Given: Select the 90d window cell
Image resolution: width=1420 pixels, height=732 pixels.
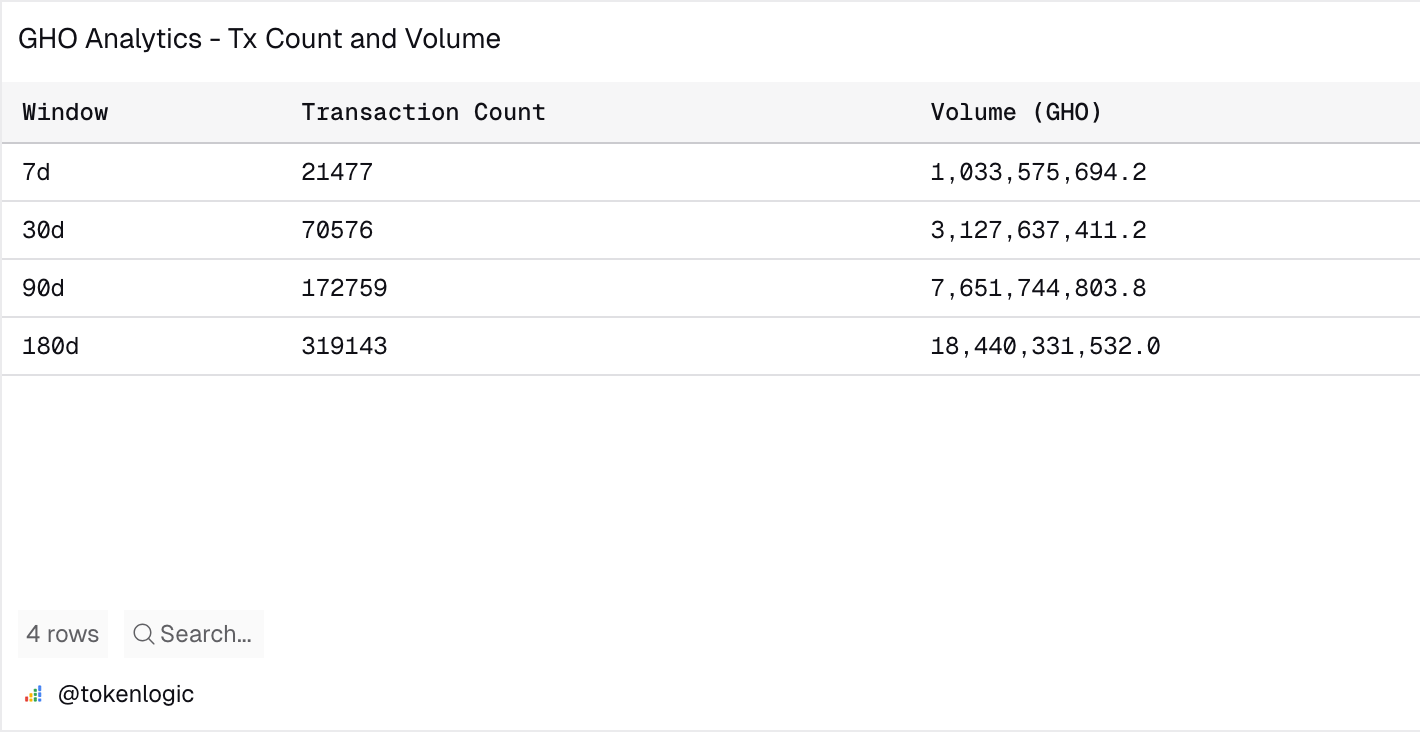Looking at the screenshot, I should [x=43, y=288].
